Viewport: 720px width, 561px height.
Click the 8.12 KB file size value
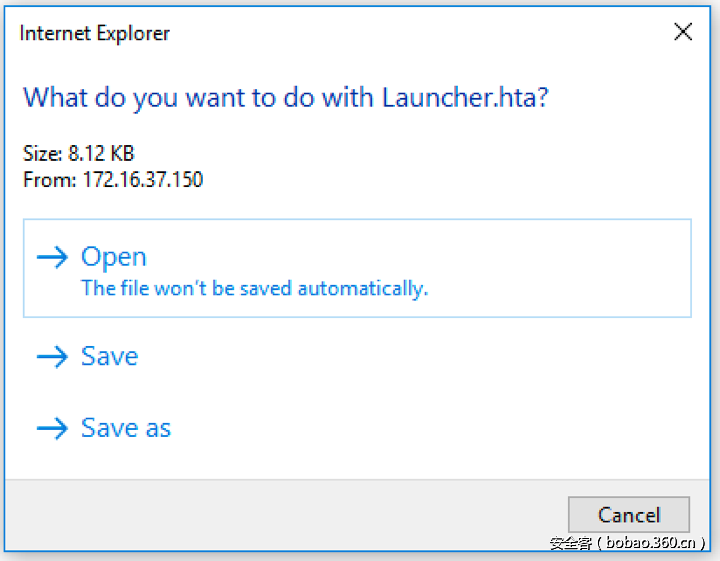tap(101, 154)
